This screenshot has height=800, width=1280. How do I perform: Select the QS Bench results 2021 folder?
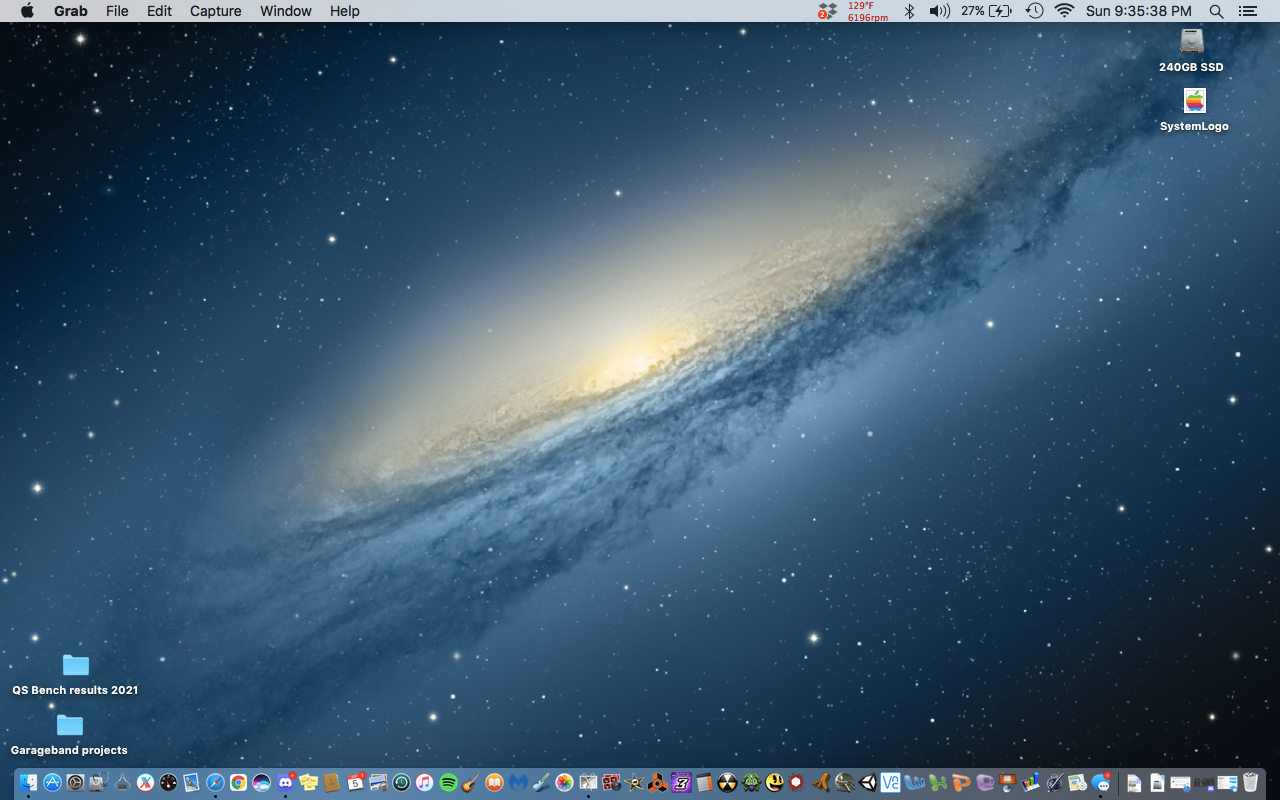click(x=76, y=666)
